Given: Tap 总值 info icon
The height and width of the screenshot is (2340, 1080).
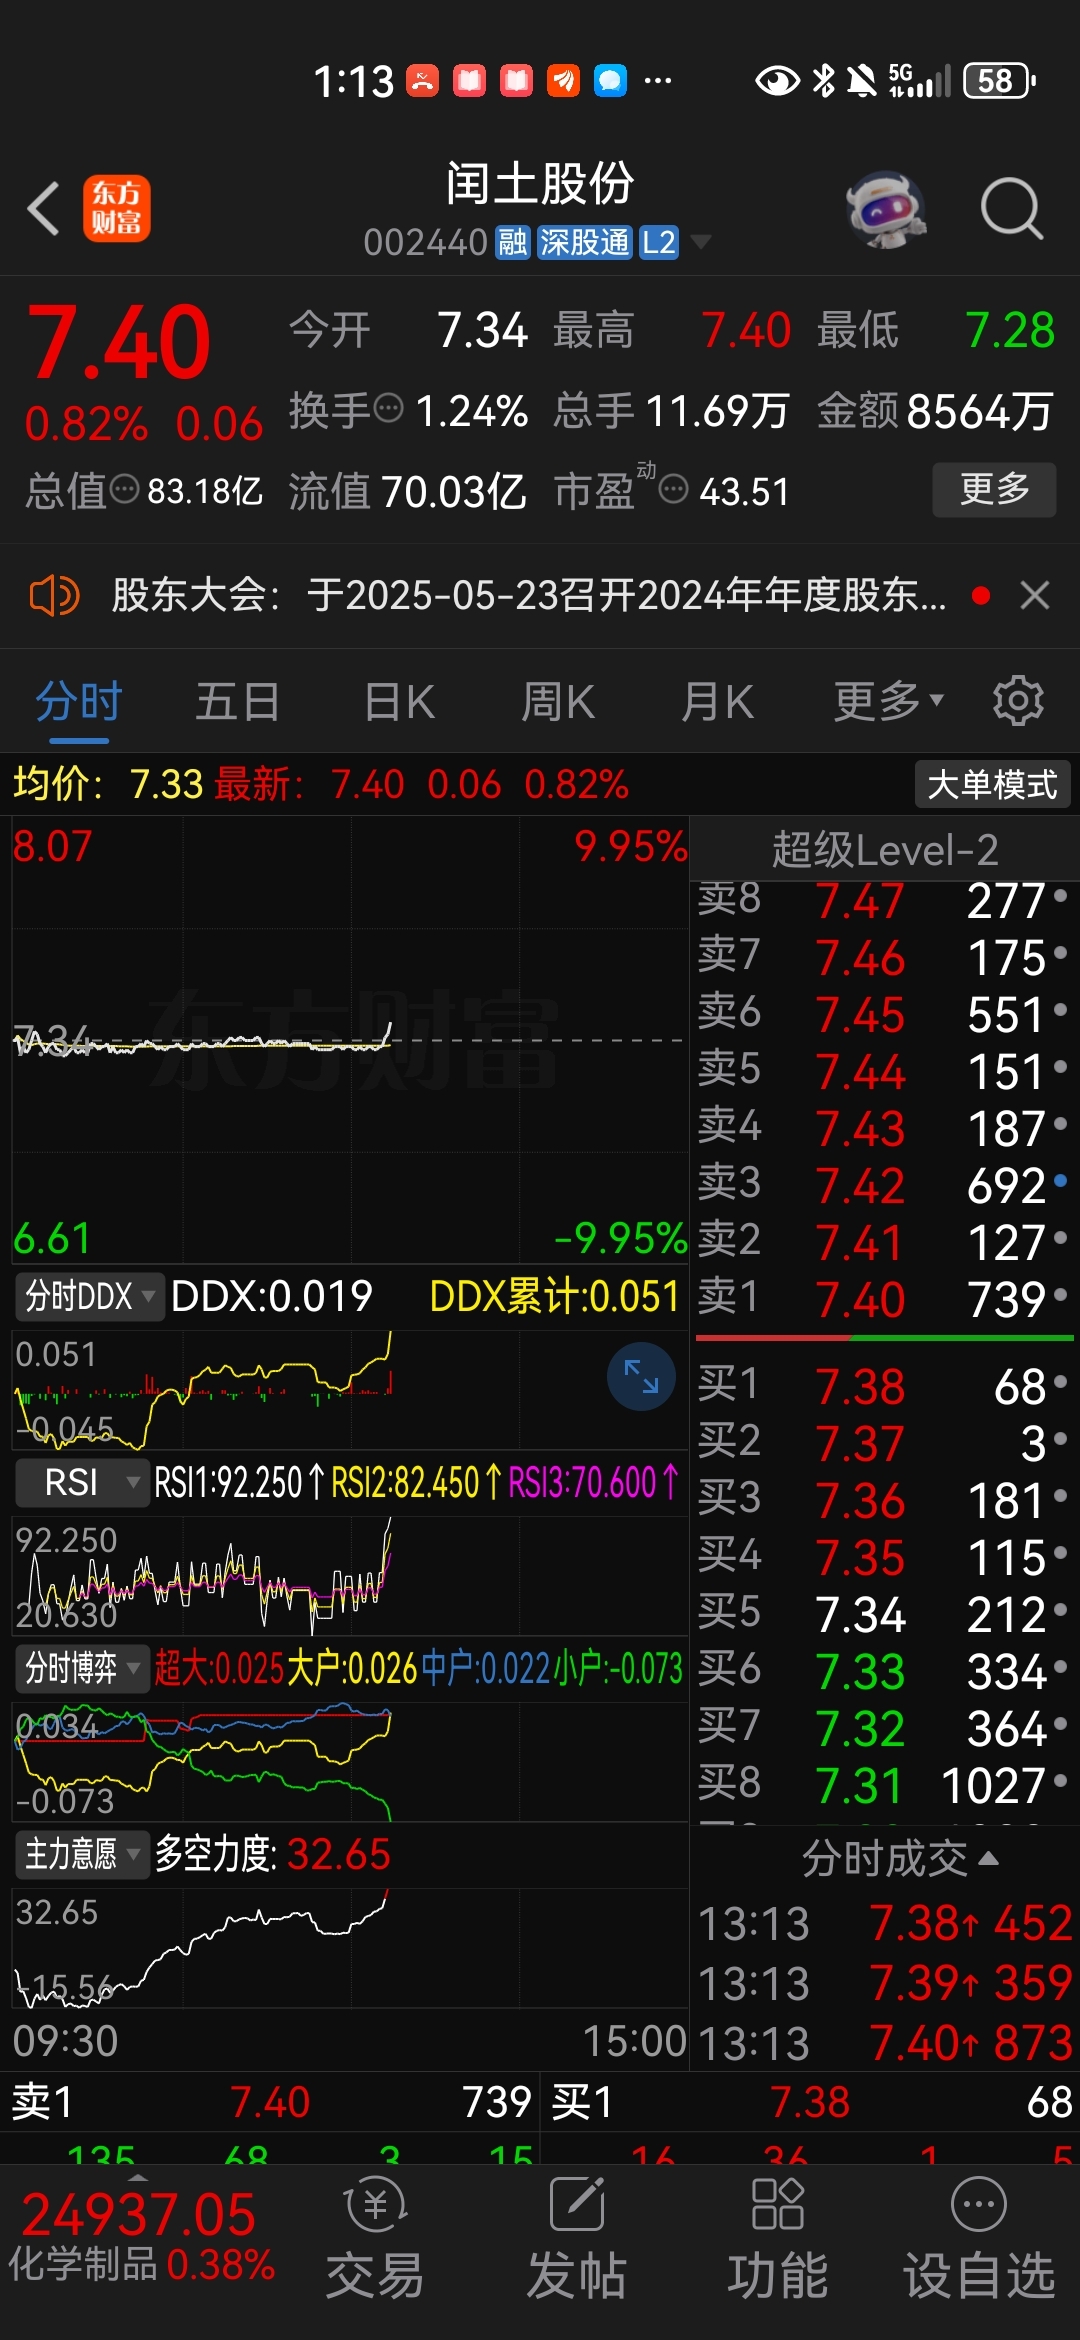Looking at the screenshot, I should (124, 489).
